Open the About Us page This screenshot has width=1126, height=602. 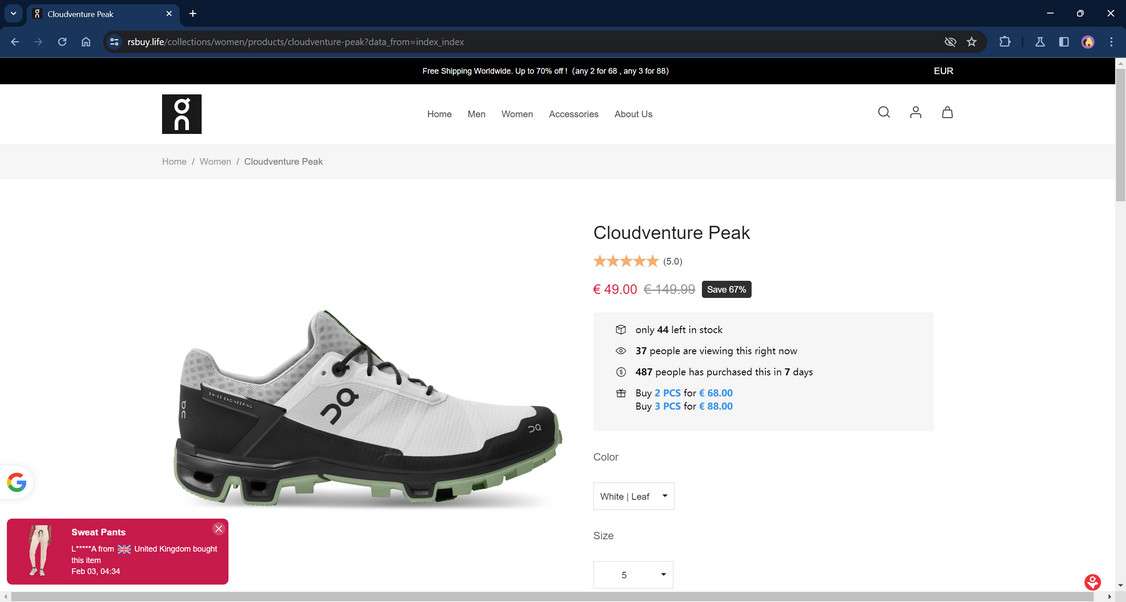pyautogui.click(x=633, y=114)
